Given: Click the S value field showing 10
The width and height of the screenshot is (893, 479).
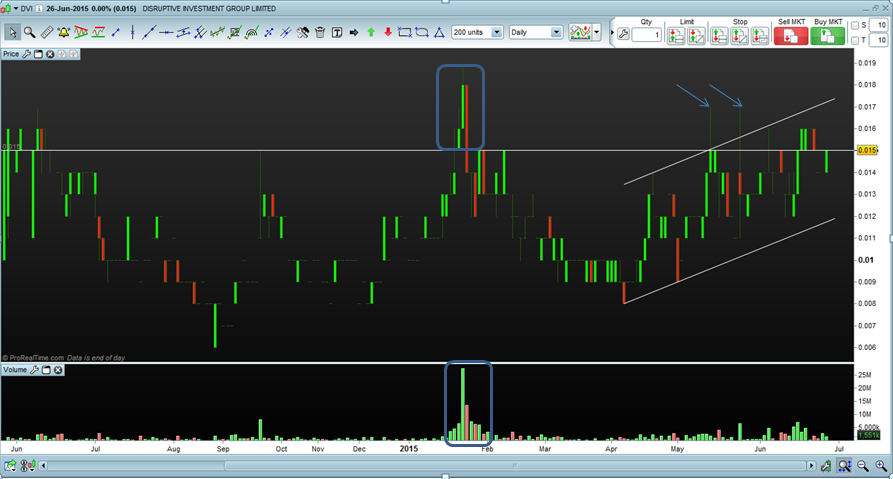Looking at the screenshot, I should point(879,26).
